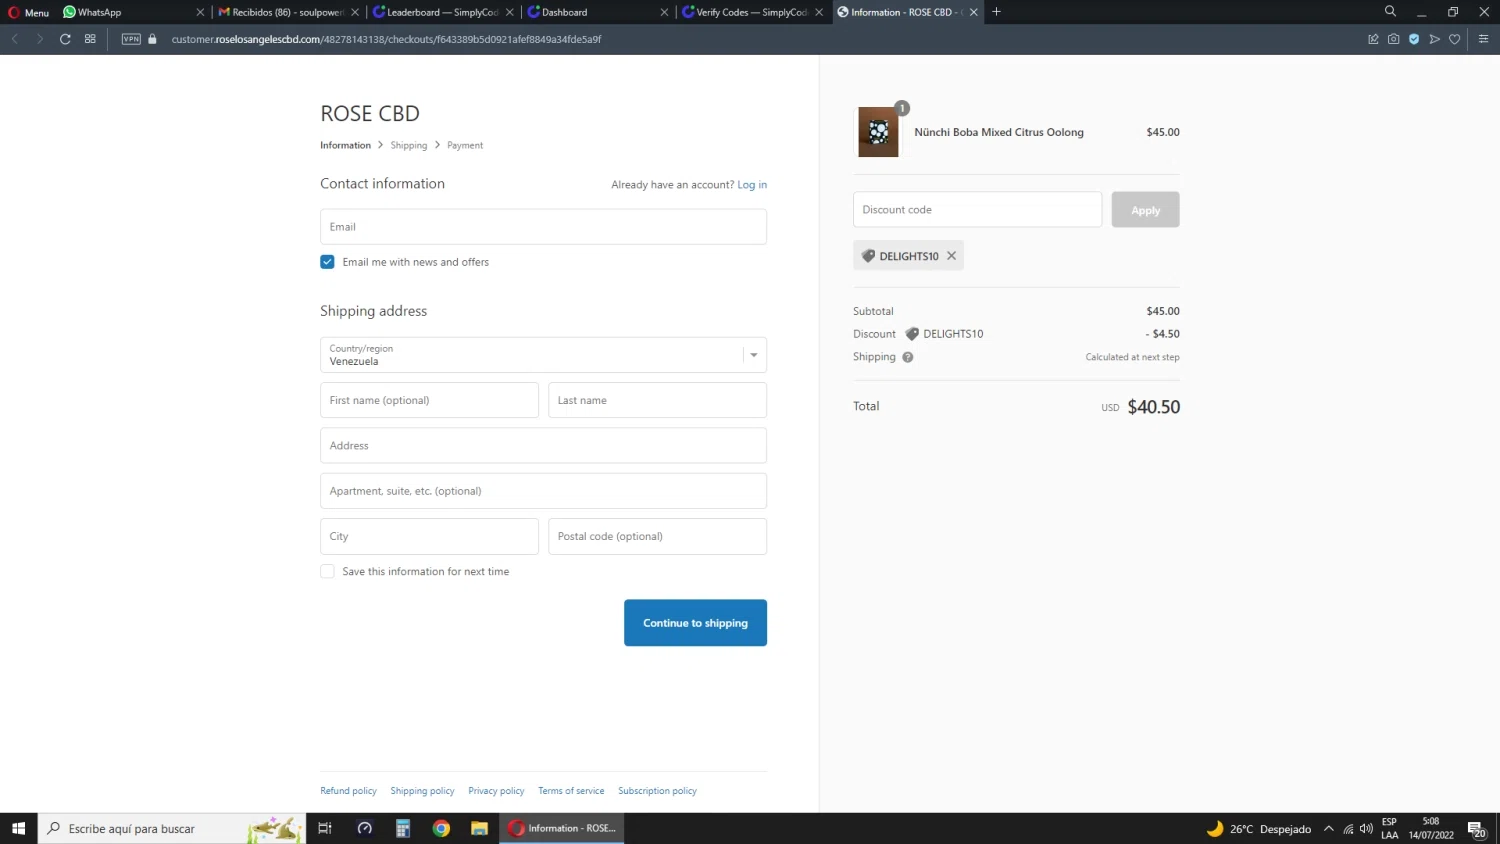Check Save this information for next time
The height and width of the screenshot is (844, 1500).
[327, 572]
